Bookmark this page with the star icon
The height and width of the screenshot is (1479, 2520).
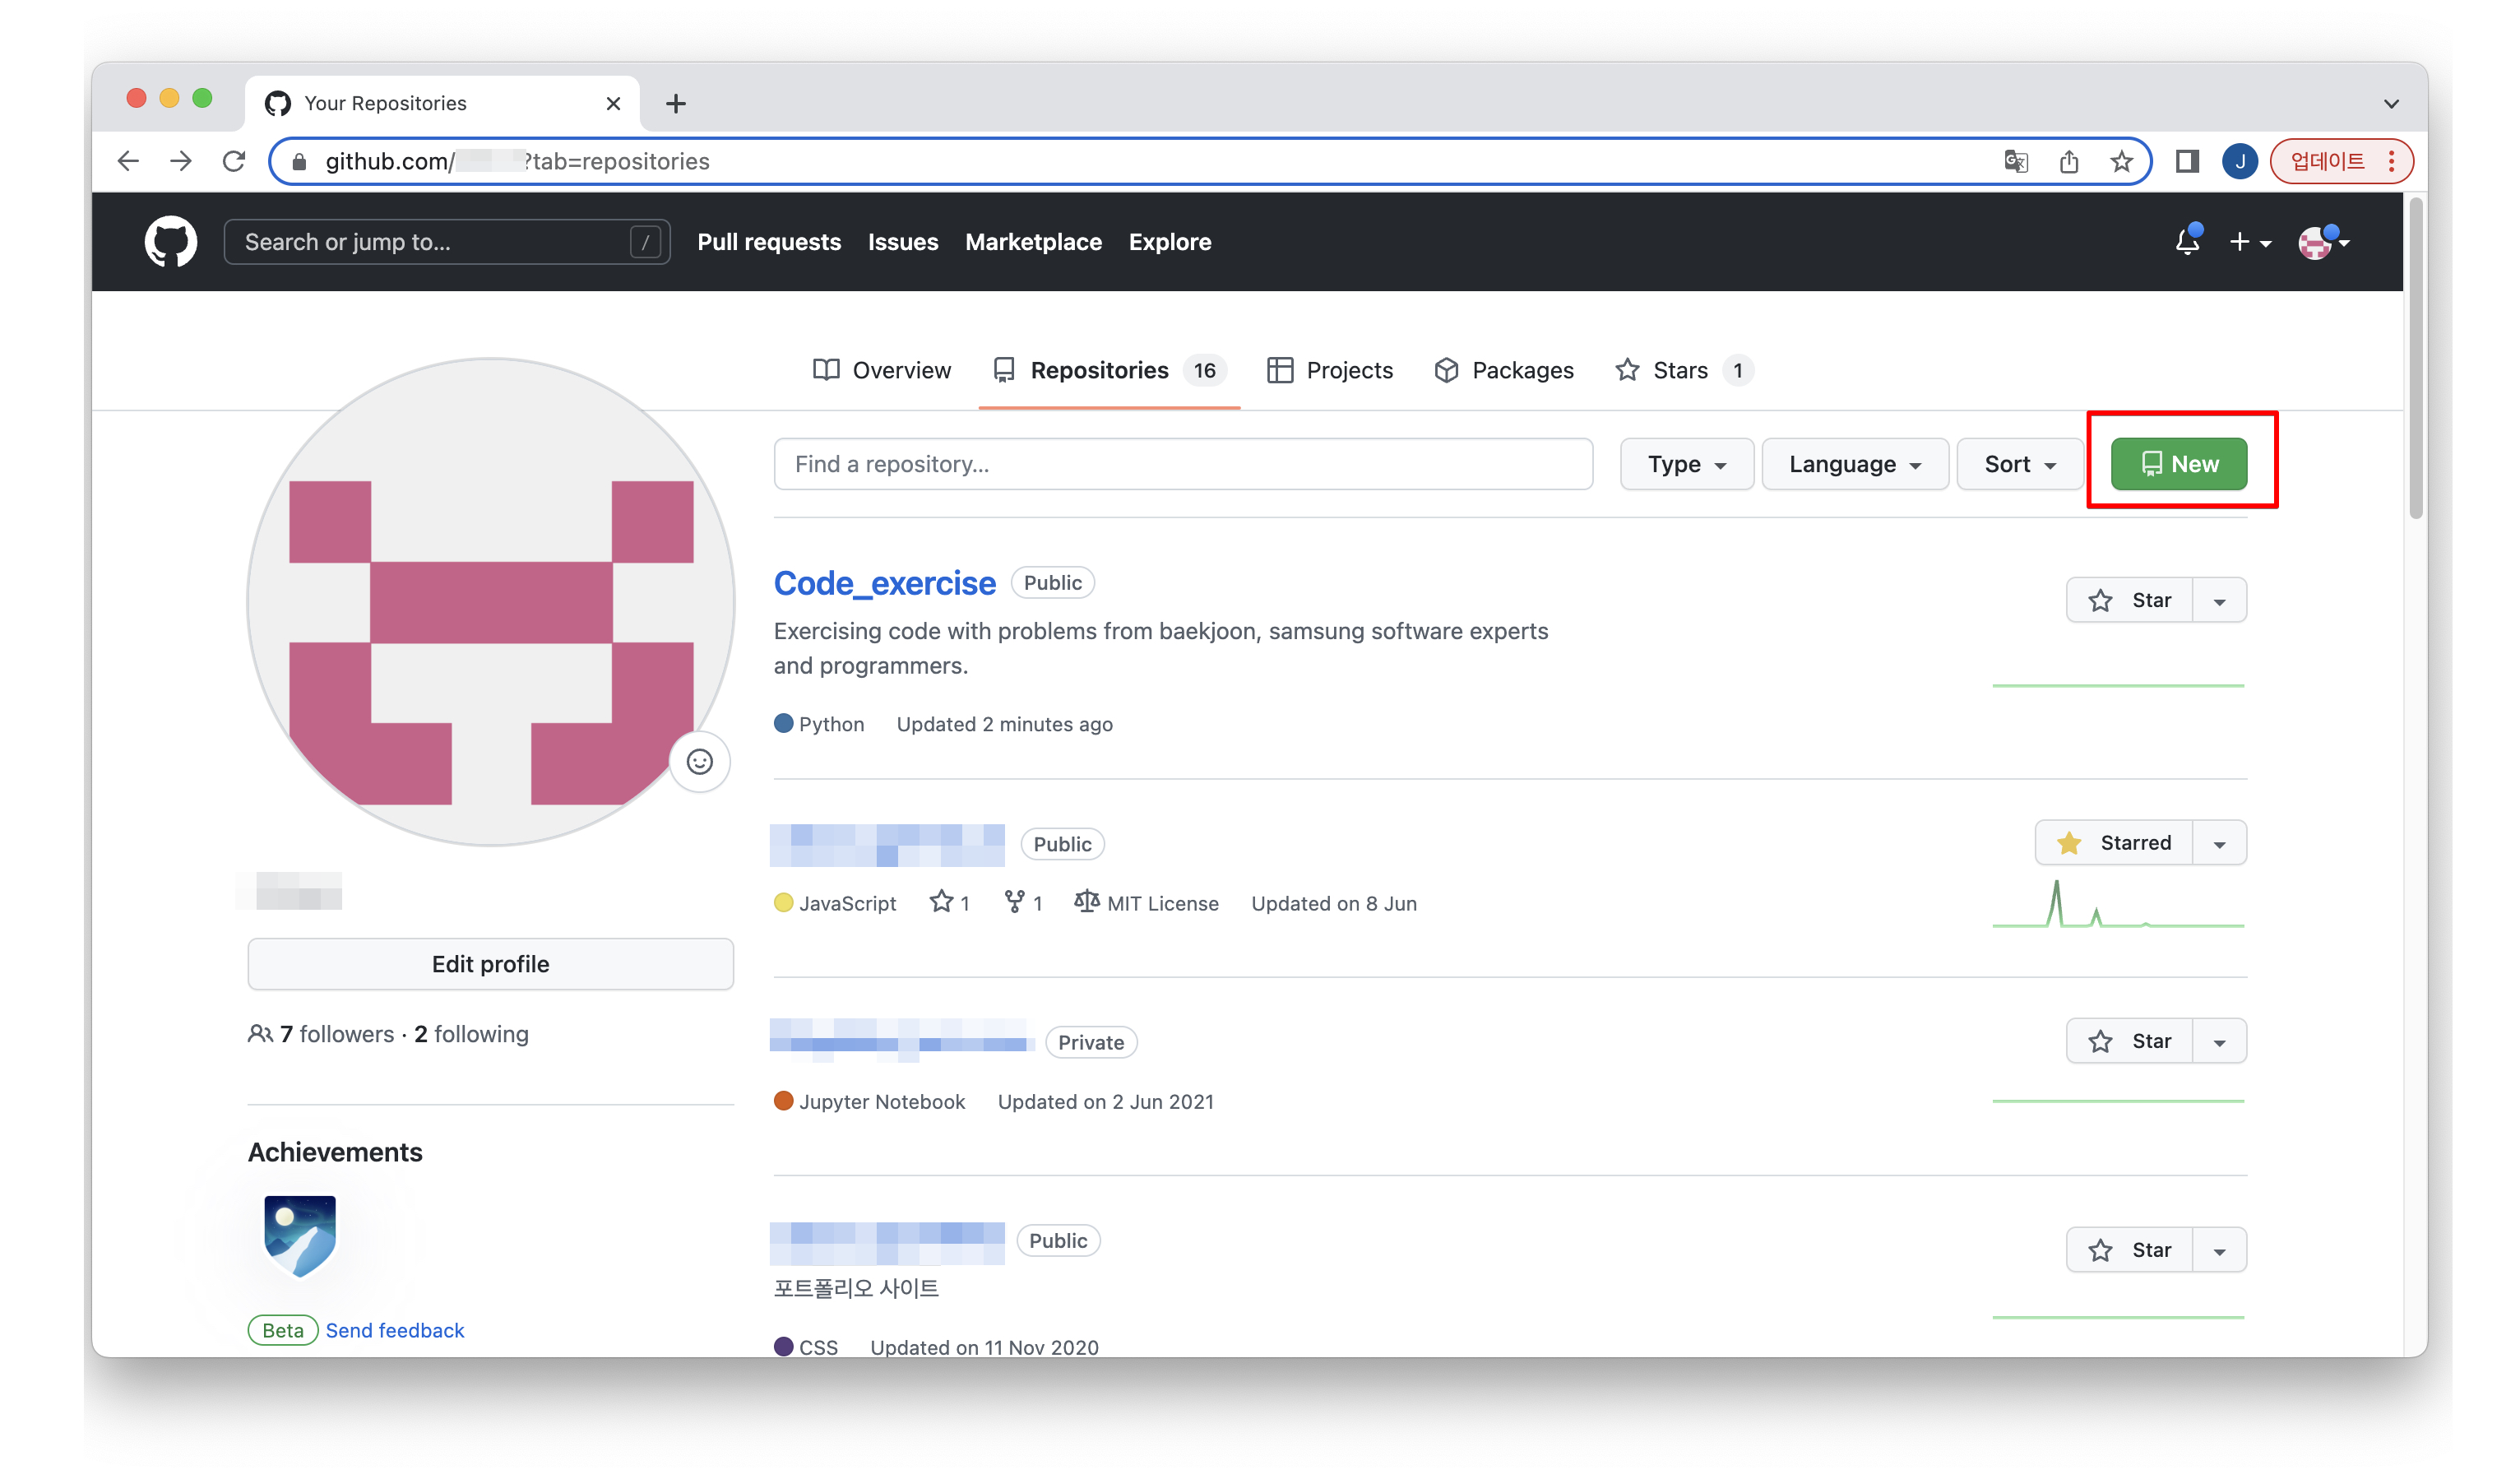pyautogui.click(x=2121, y=161)
